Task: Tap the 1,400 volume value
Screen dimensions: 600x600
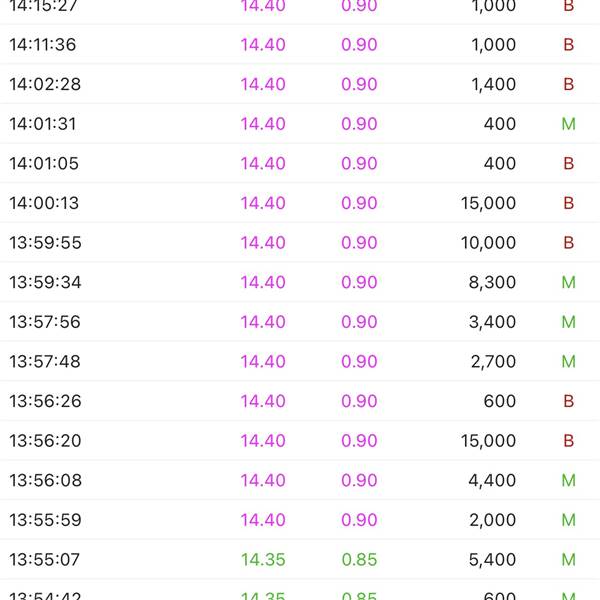Action: tap(493, 85)
